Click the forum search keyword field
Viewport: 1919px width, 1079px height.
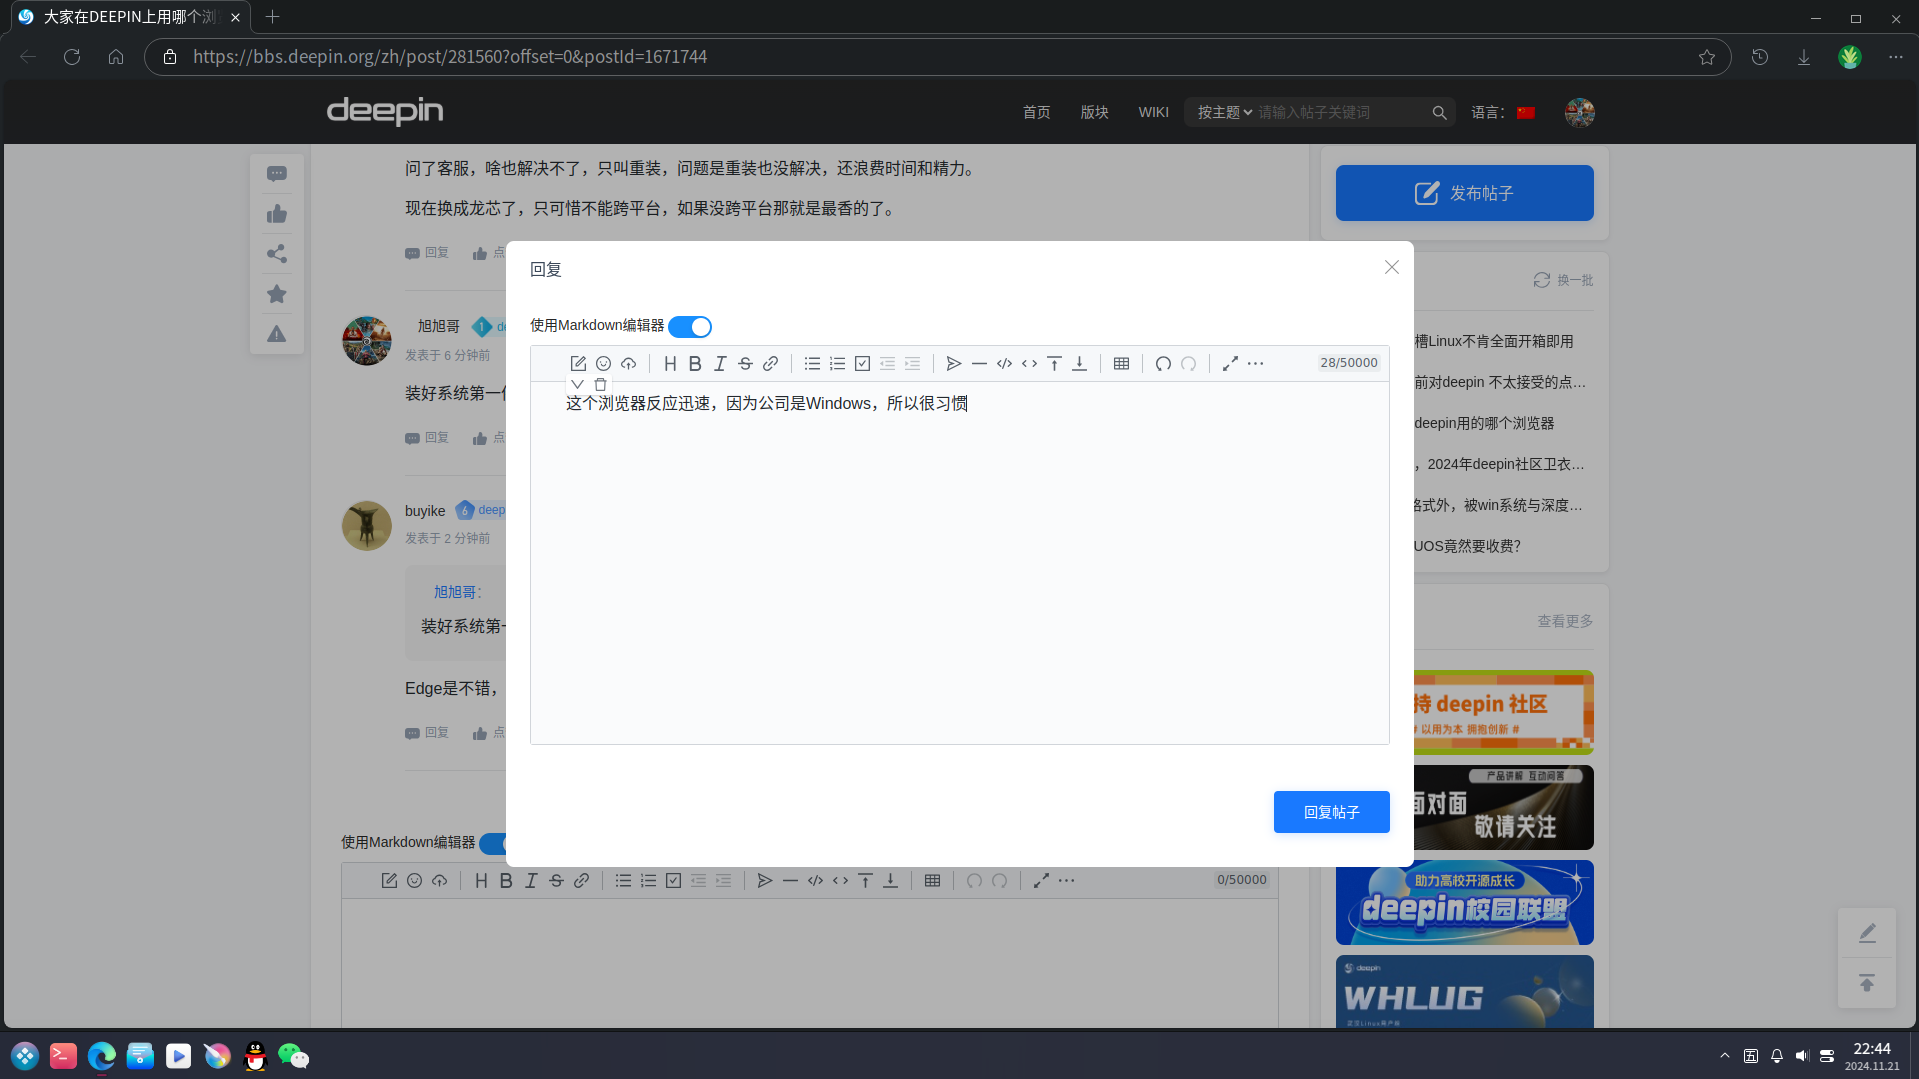1340,113
